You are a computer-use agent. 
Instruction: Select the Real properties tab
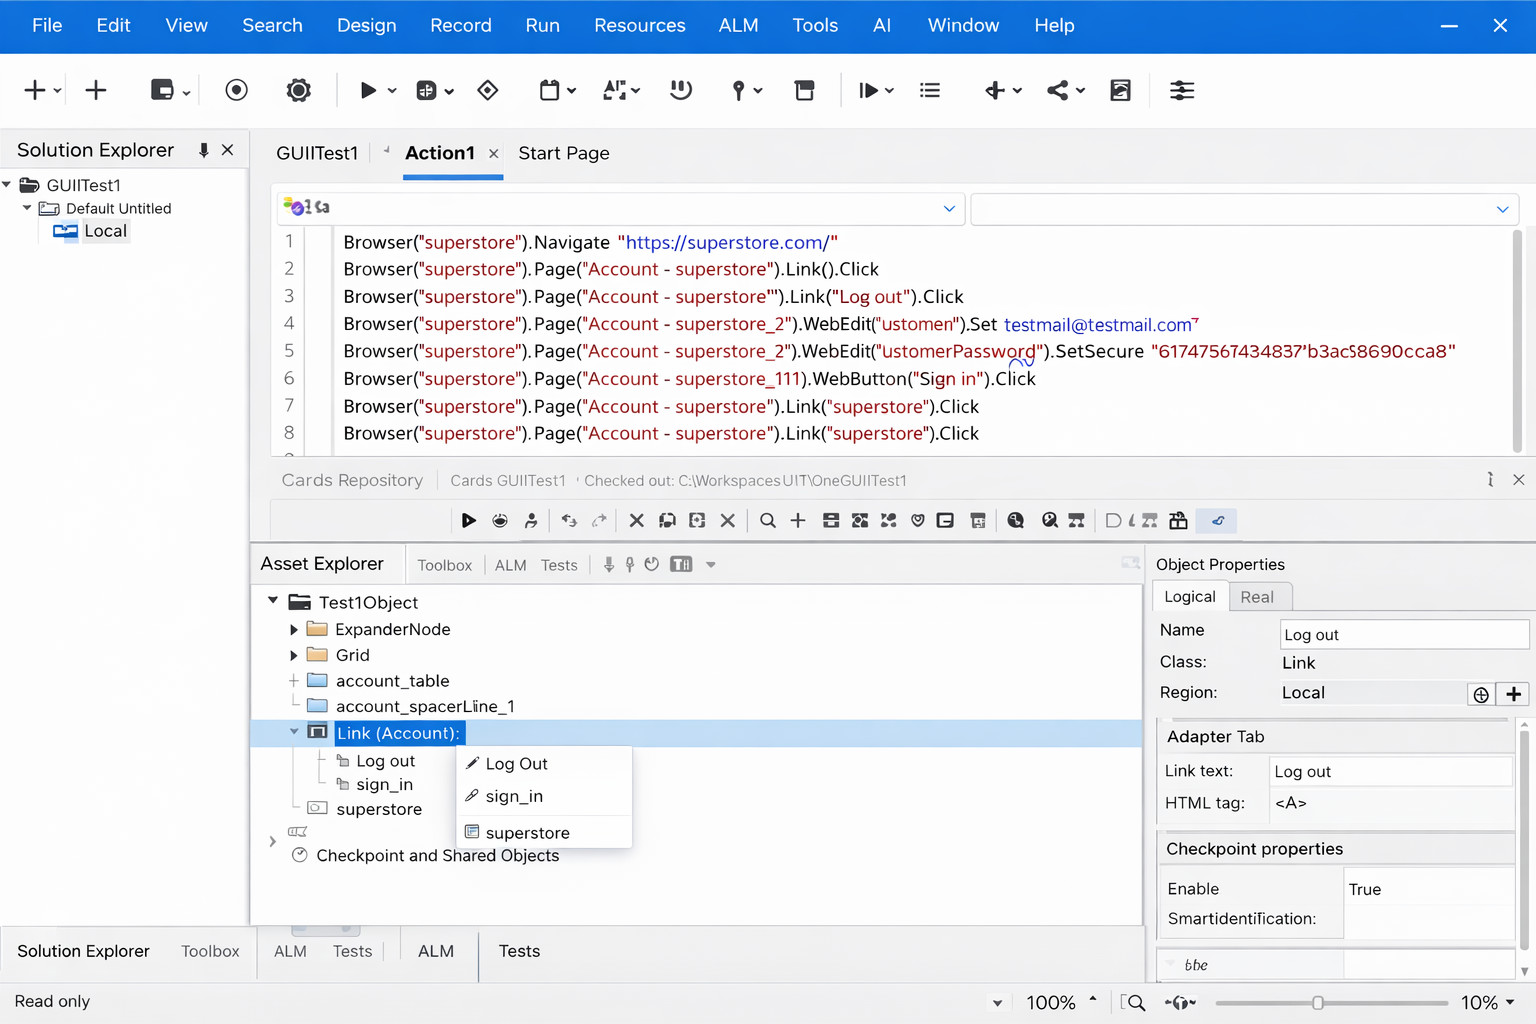[x=1256, y=597]
